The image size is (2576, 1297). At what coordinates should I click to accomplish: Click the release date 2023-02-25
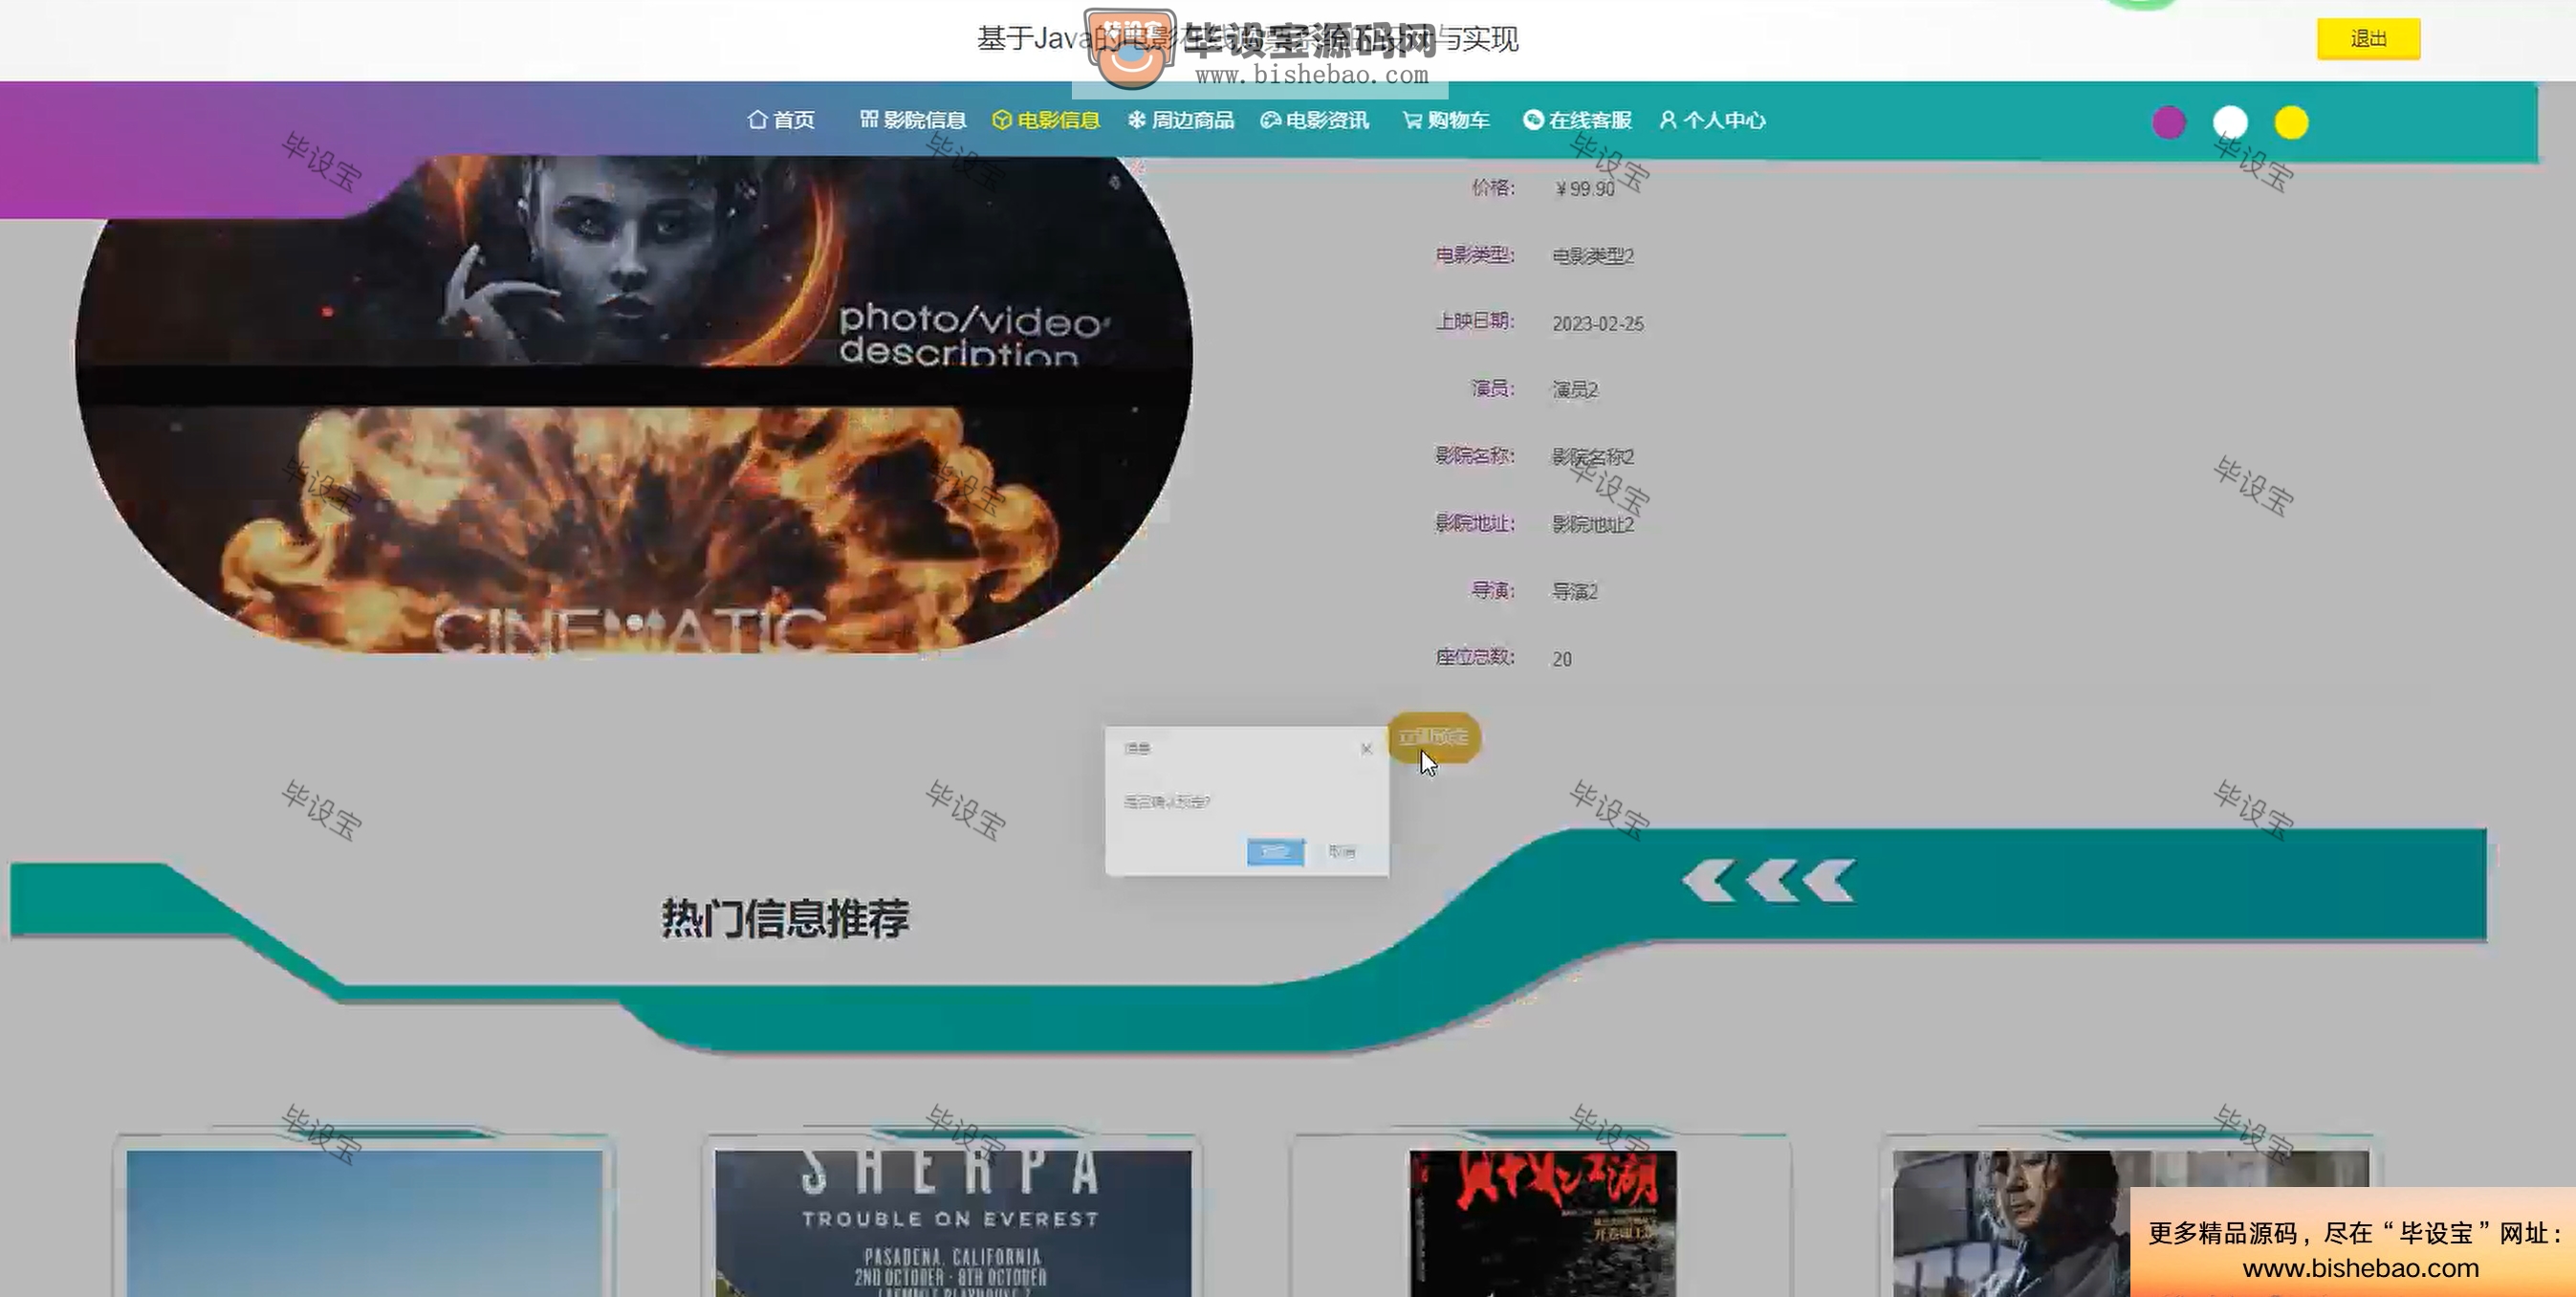coord(1598,324)
